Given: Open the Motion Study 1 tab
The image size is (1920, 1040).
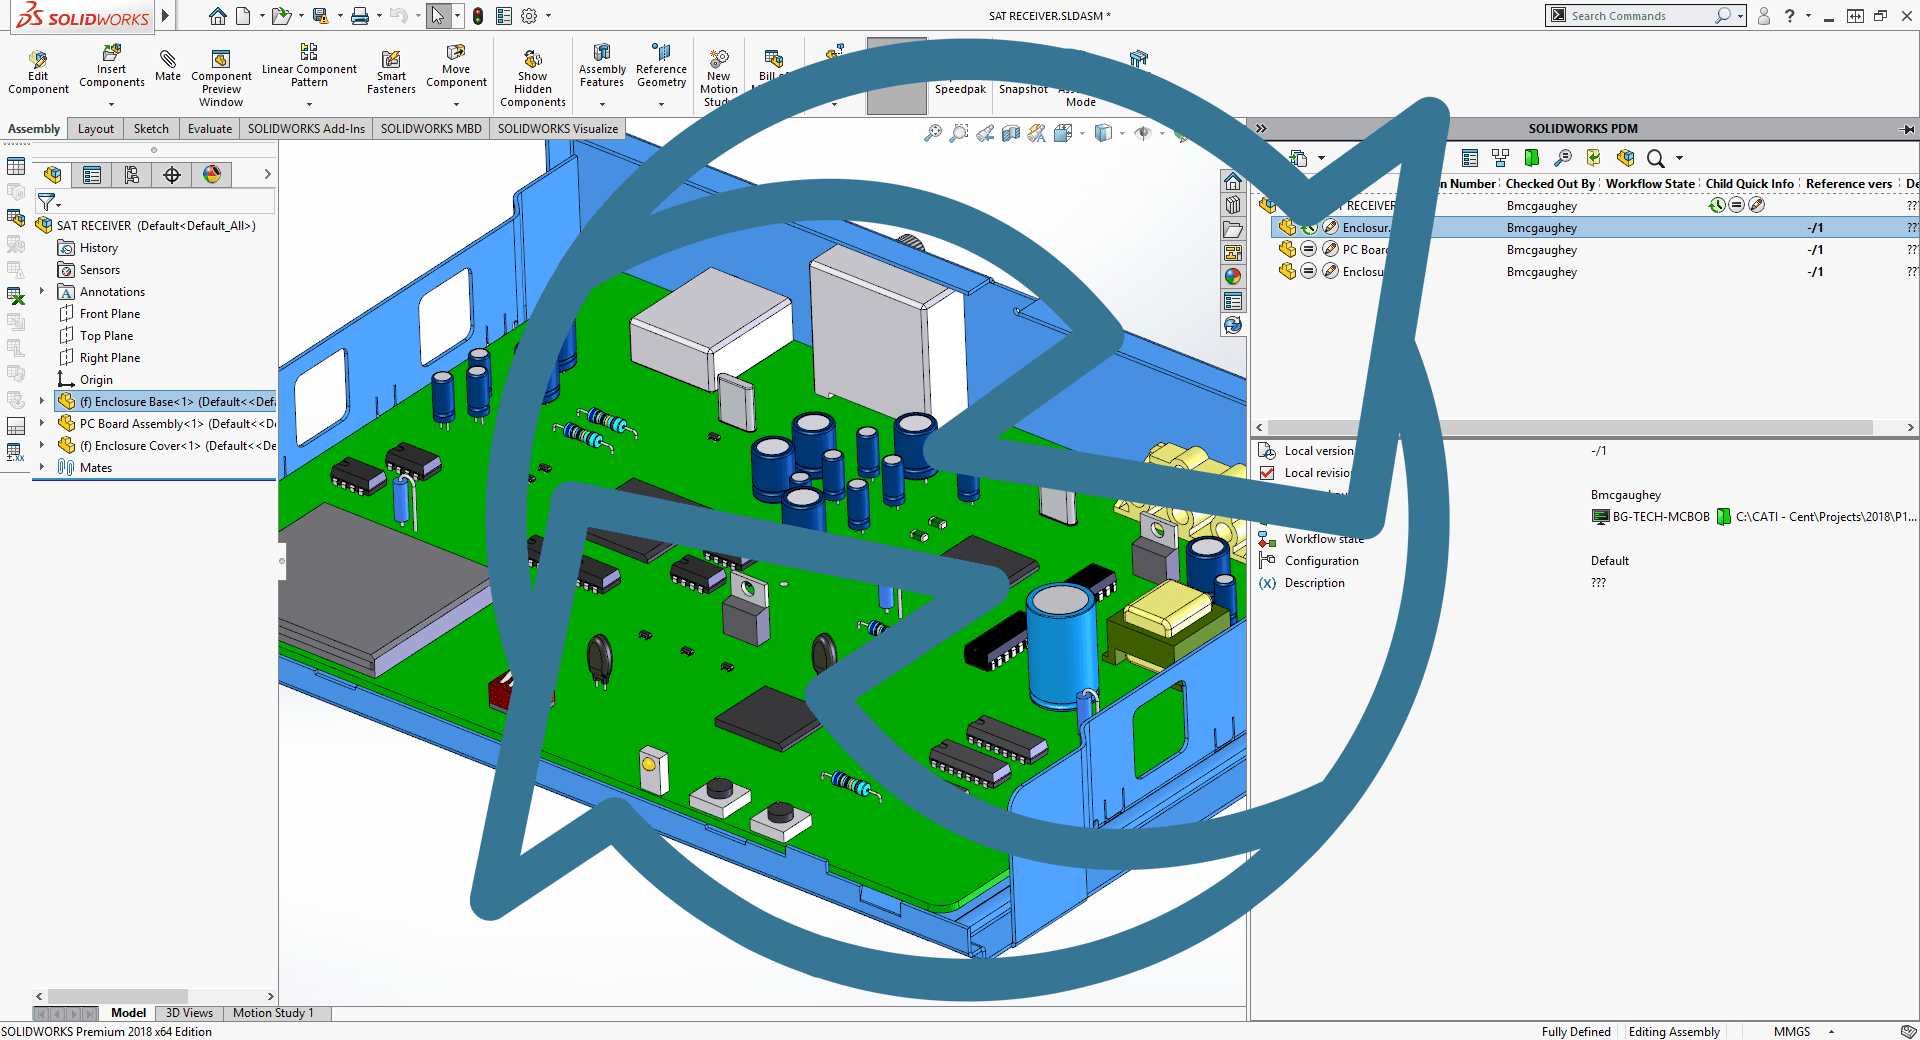Looking at the screenshot, I should point(274,1013).
